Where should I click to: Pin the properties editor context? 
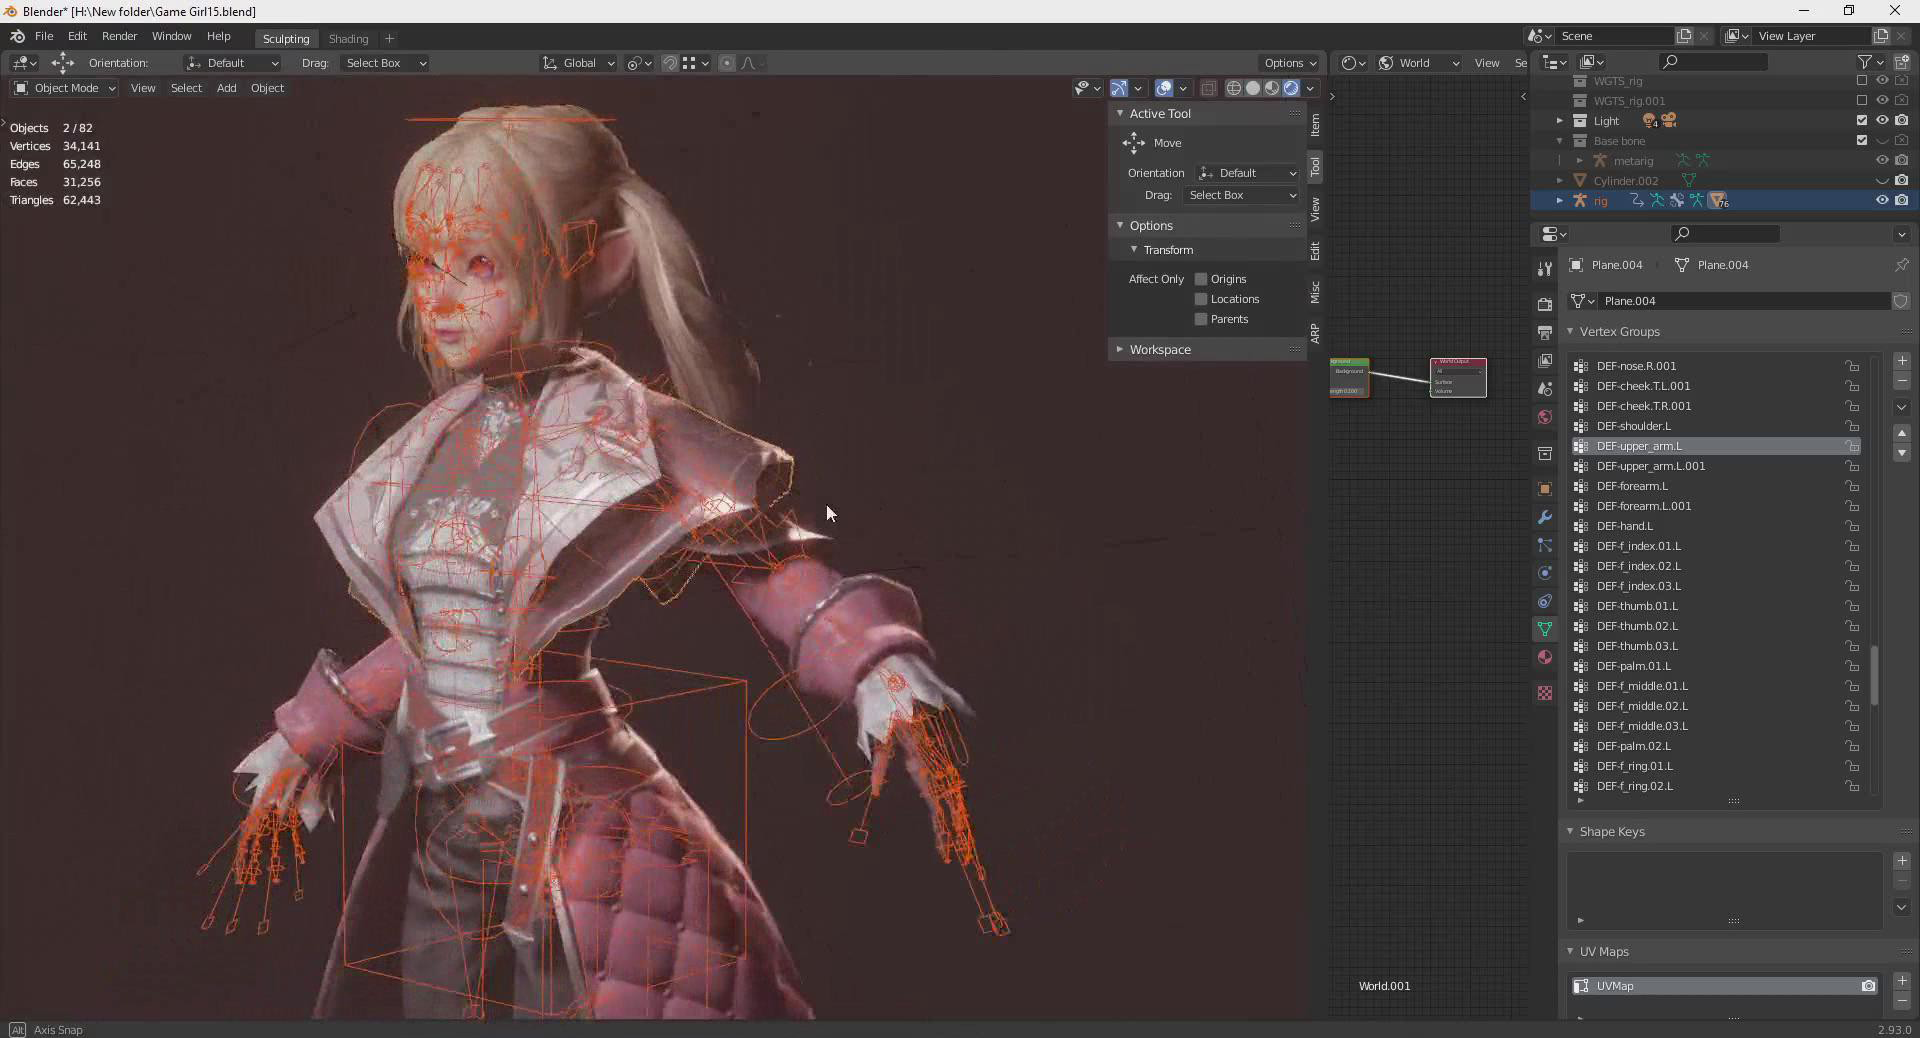[1901, 265]
